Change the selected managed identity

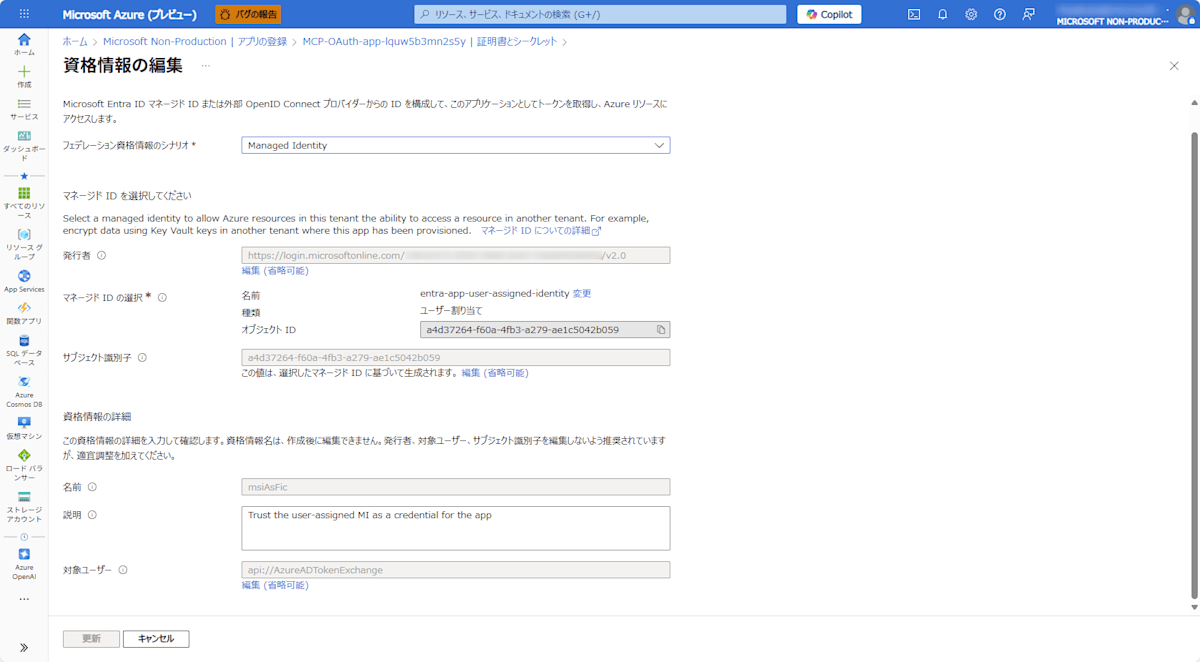pyautogui.click(x=582, y=293)
